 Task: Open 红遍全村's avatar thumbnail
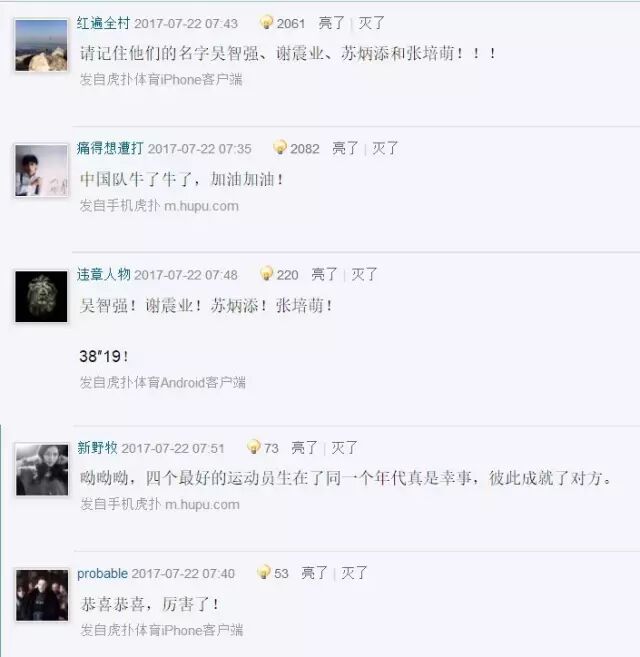tap(41, 45)
